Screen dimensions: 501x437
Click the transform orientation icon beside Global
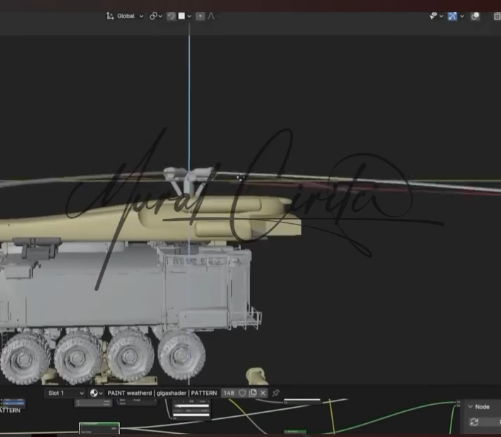point(110,16)
